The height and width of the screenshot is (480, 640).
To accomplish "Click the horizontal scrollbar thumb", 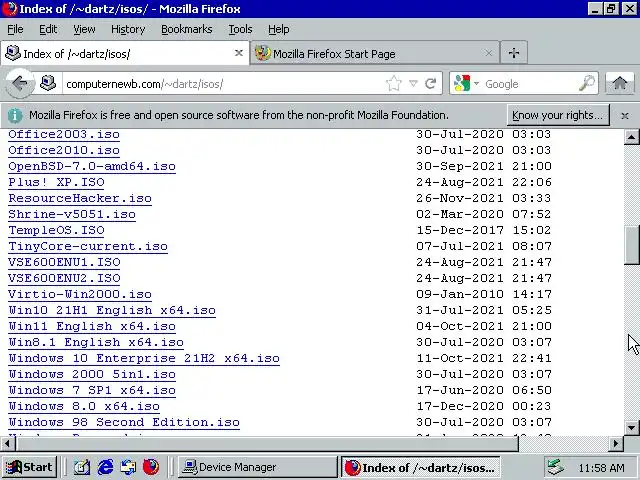I will (x=267, y=443).
